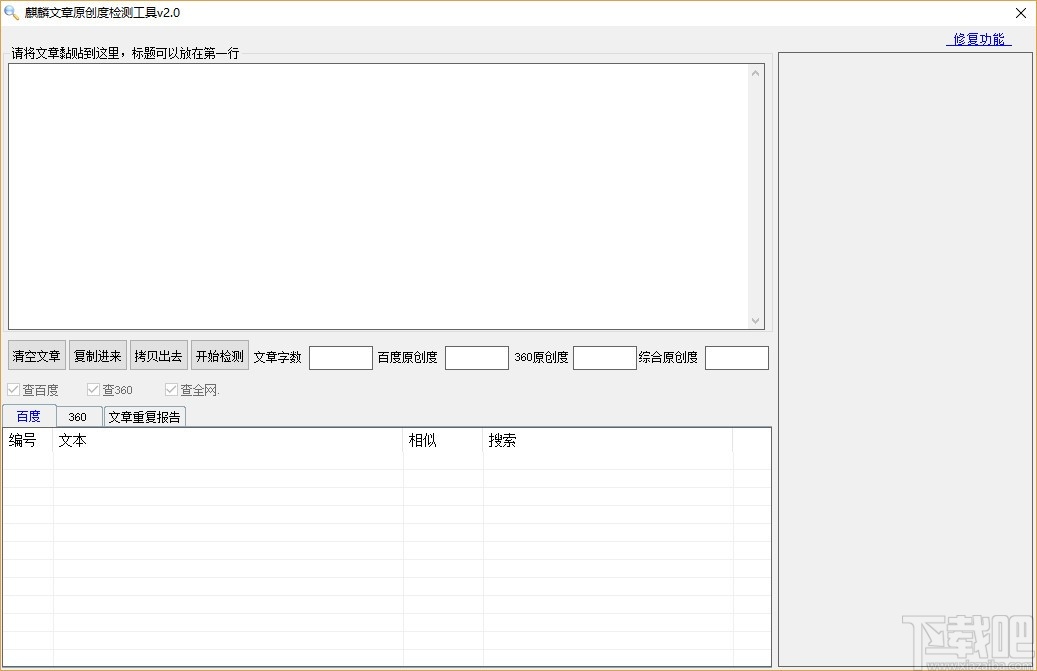Screen dimensions: 1037x671
Task: Click the 文章字数 field
Action: coord(341,358)
